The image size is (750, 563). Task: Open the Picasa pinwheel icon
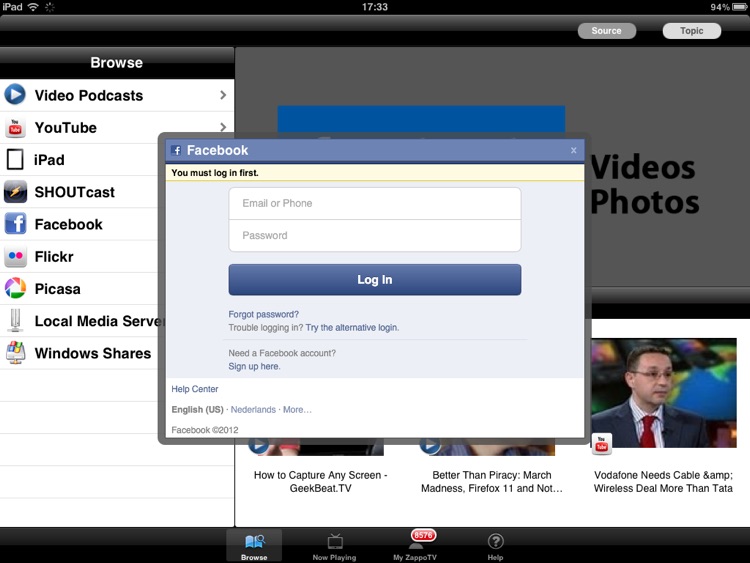click(x=15, y=288)
